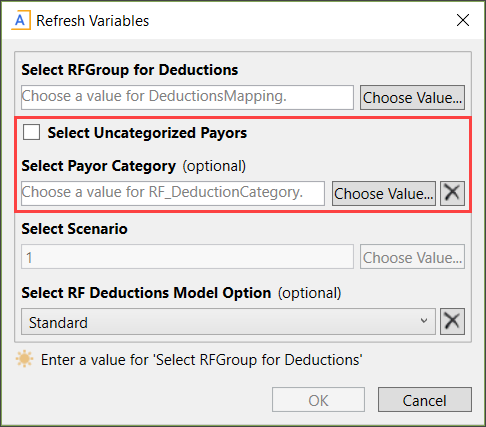Enable the Select Uncategorized Payors checkbox
The height and width of the screenshot is (427, 486).
click(x=31, y=132)
